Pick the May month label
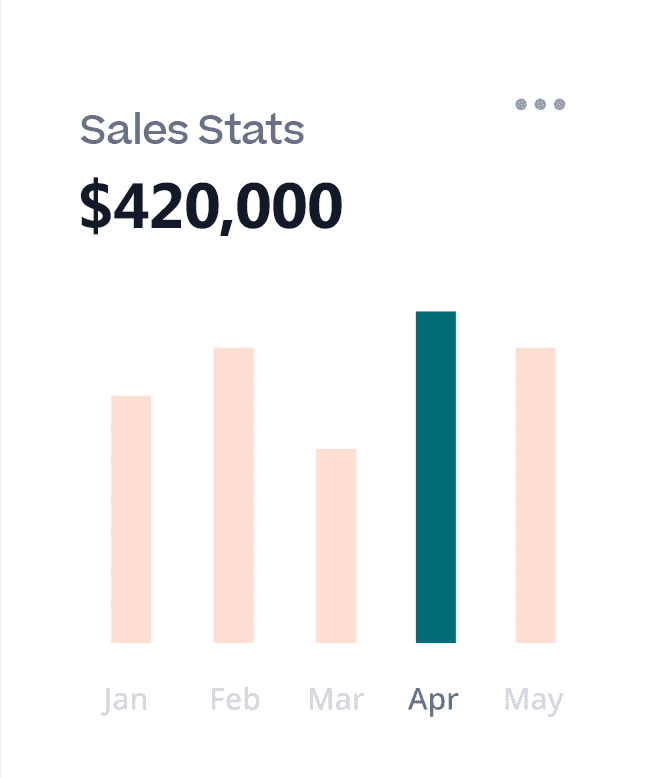 [533, 700]
